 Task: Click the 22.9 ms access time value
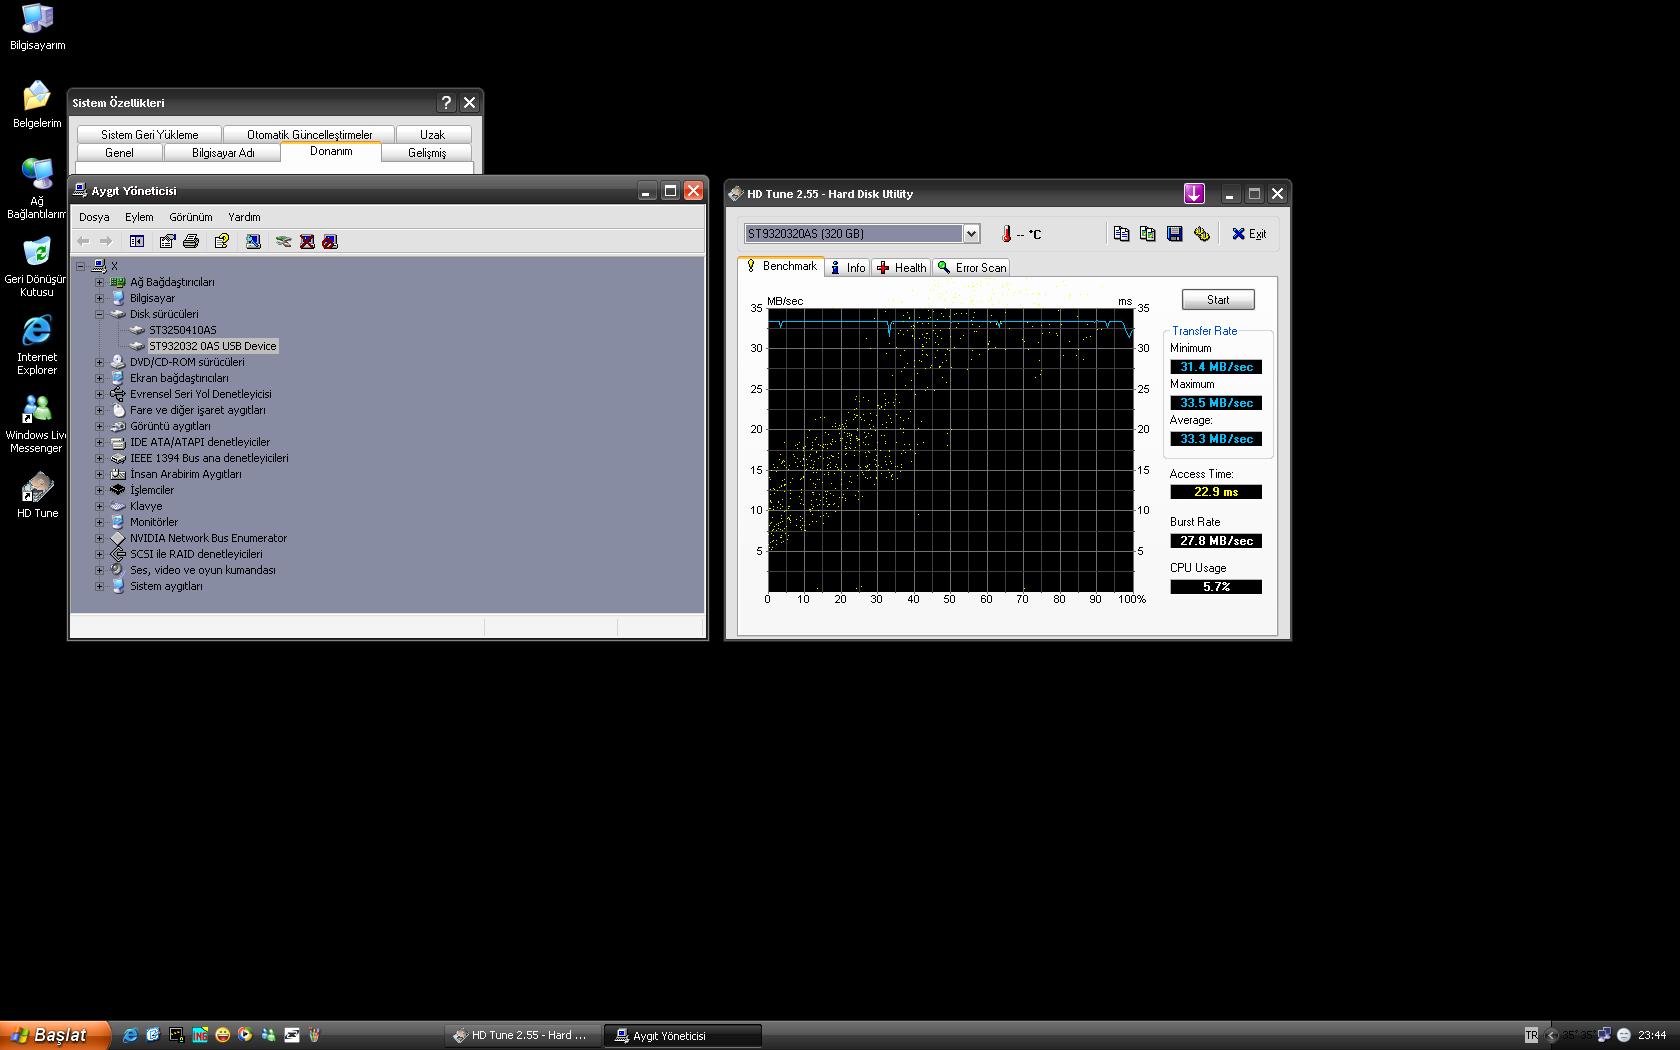[x=1216, y=492]
